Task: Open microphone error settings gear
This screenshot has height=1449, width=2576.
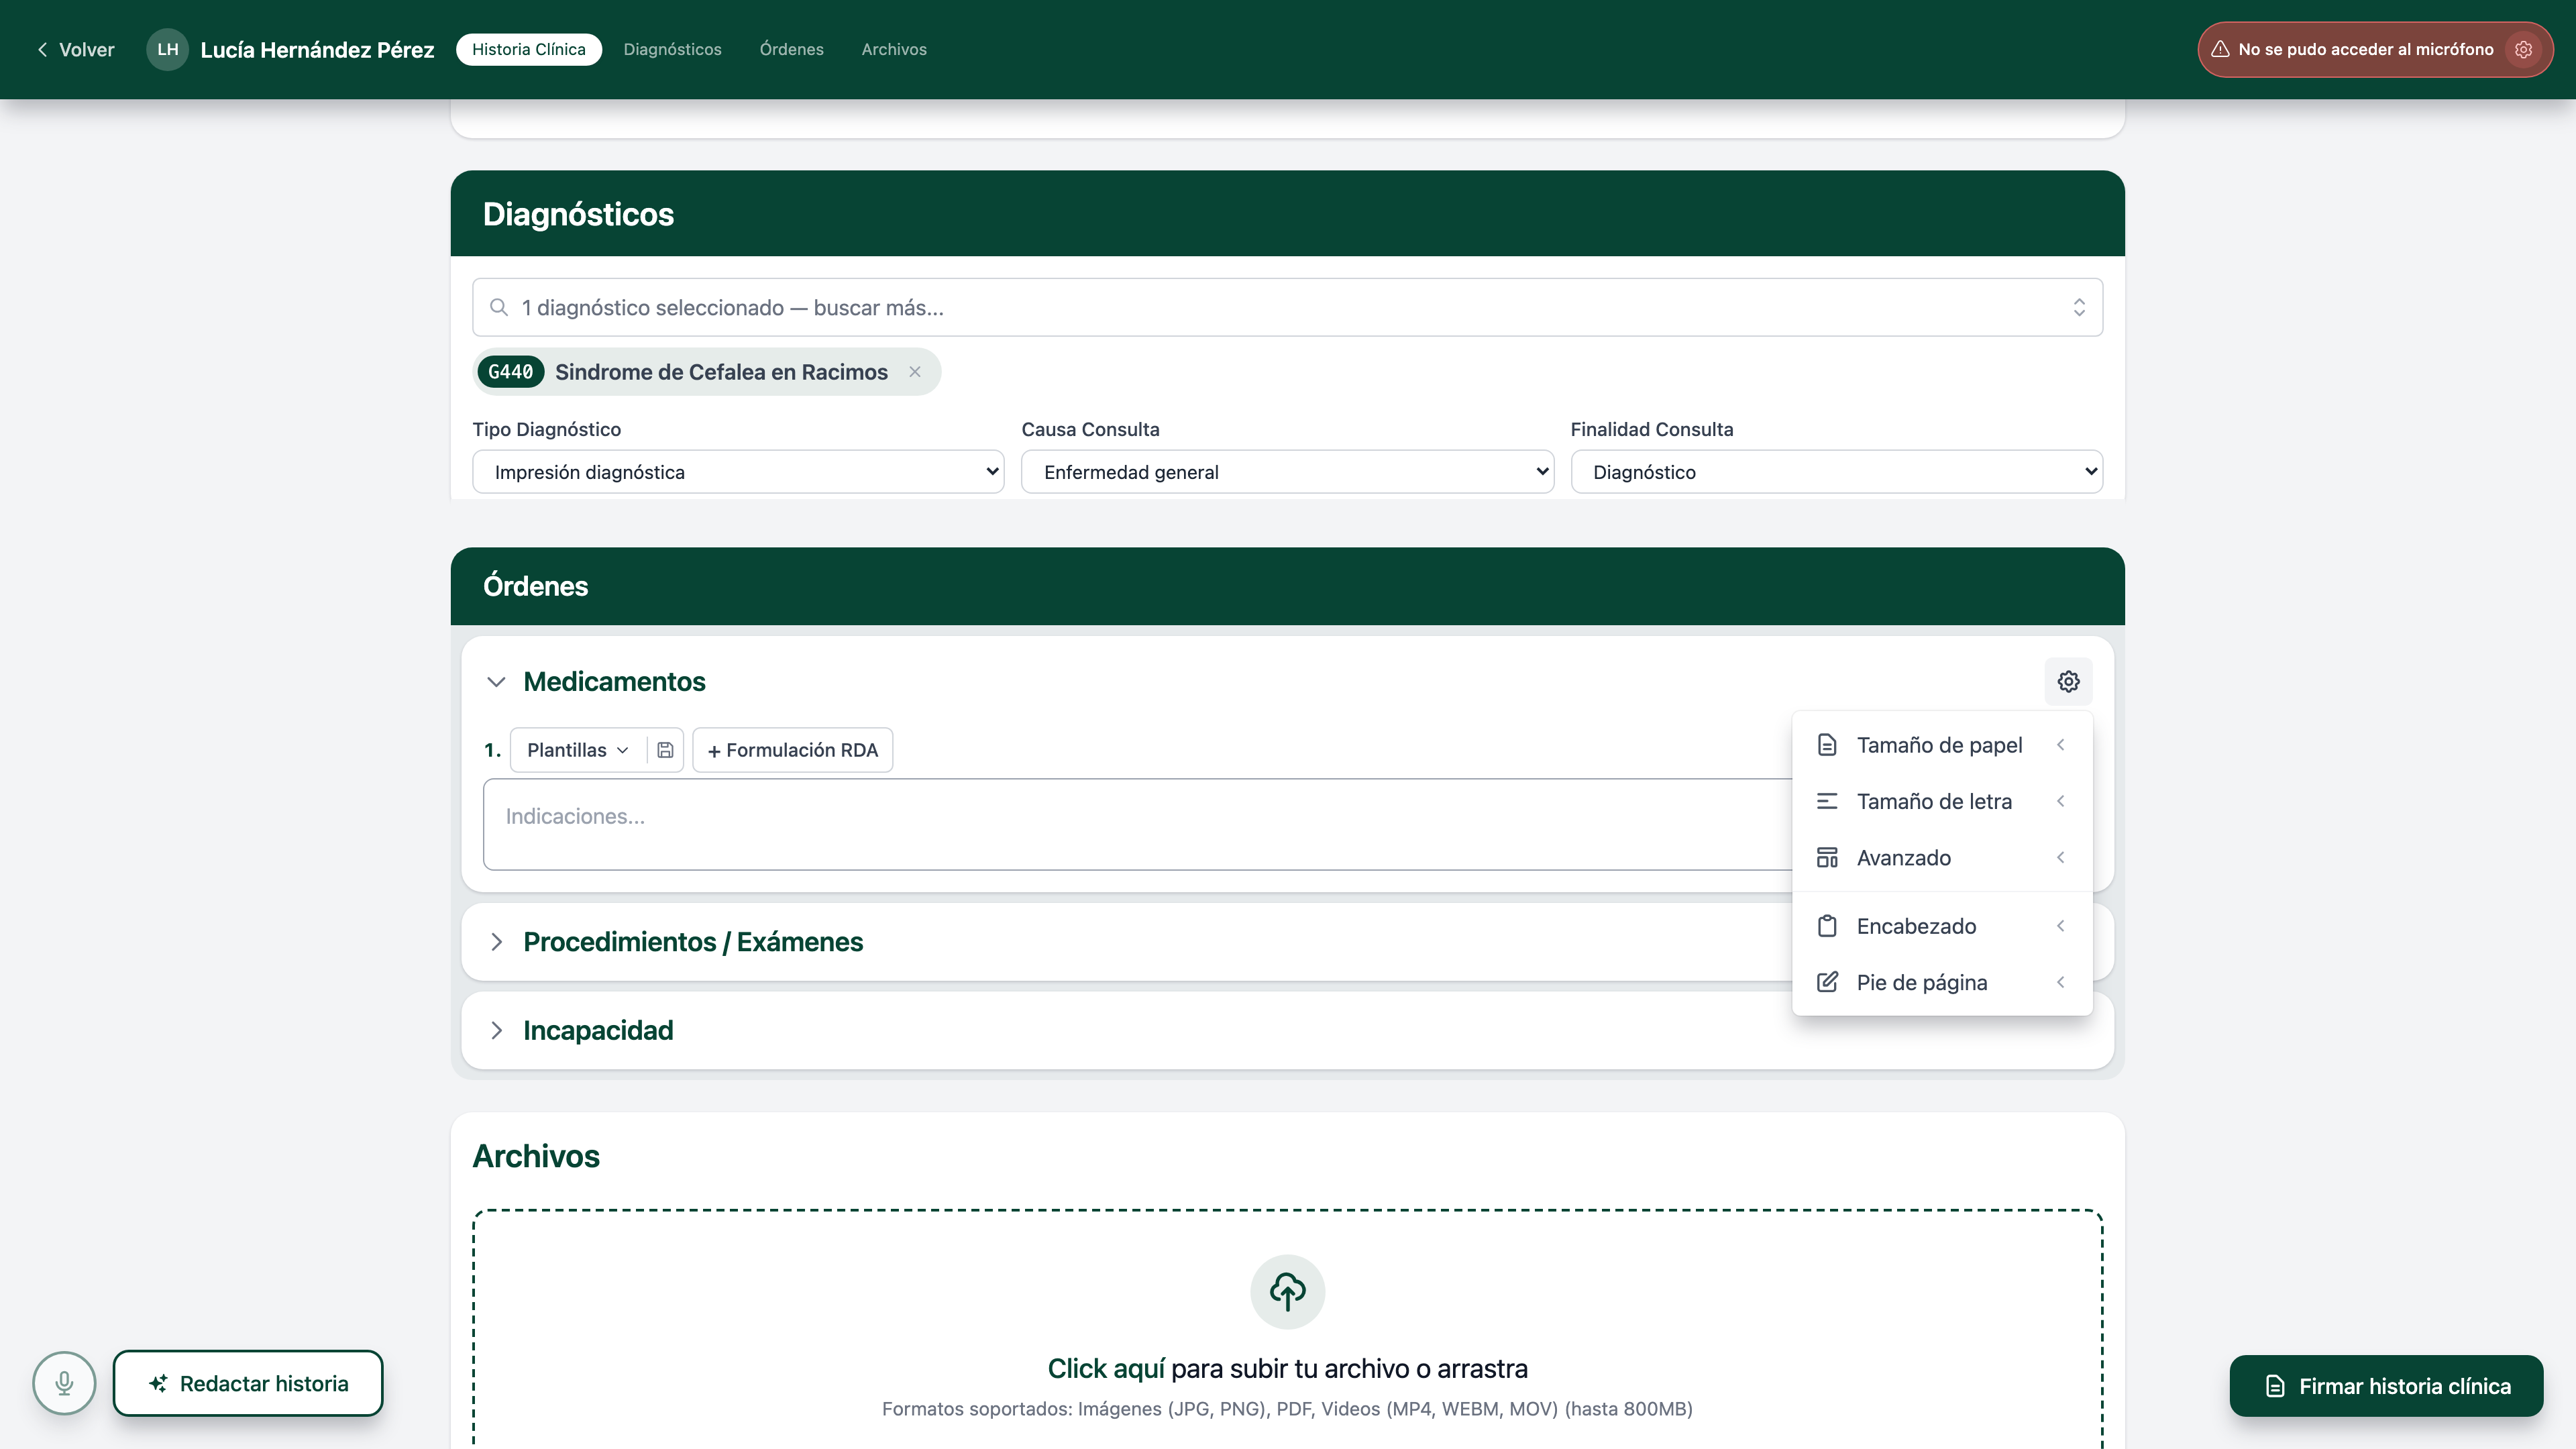Action: (2524, 49)
